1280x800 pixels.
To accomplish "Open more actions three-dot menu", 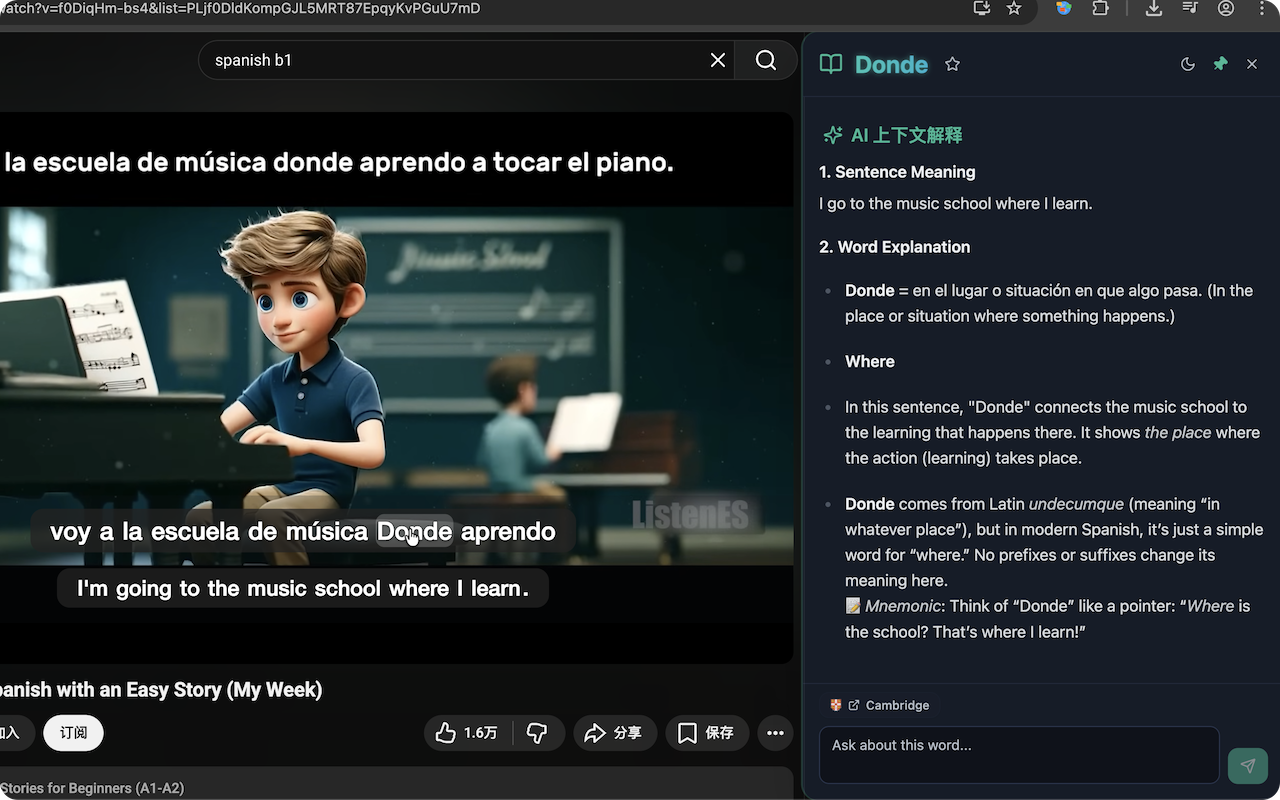I will click(x=775, y=733).
